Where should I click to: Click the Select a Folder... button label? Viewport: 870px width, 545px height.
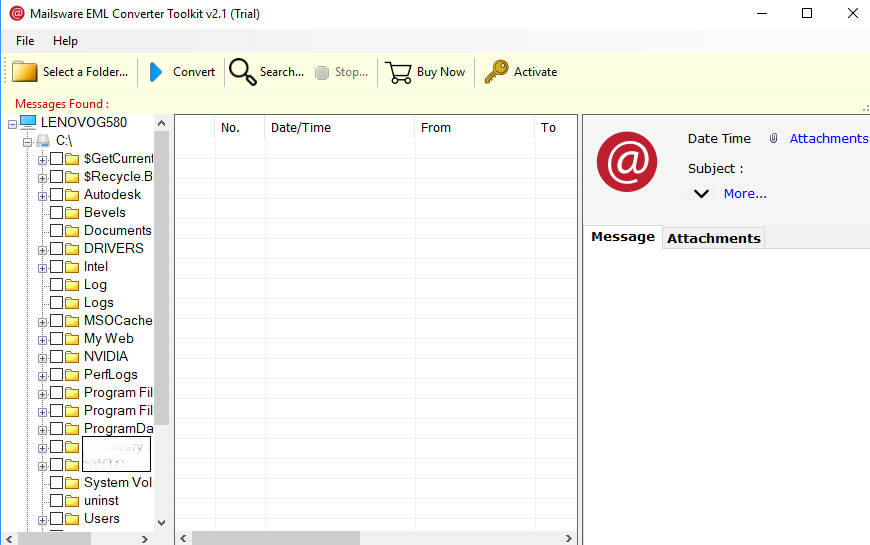(x=85, y=72)
